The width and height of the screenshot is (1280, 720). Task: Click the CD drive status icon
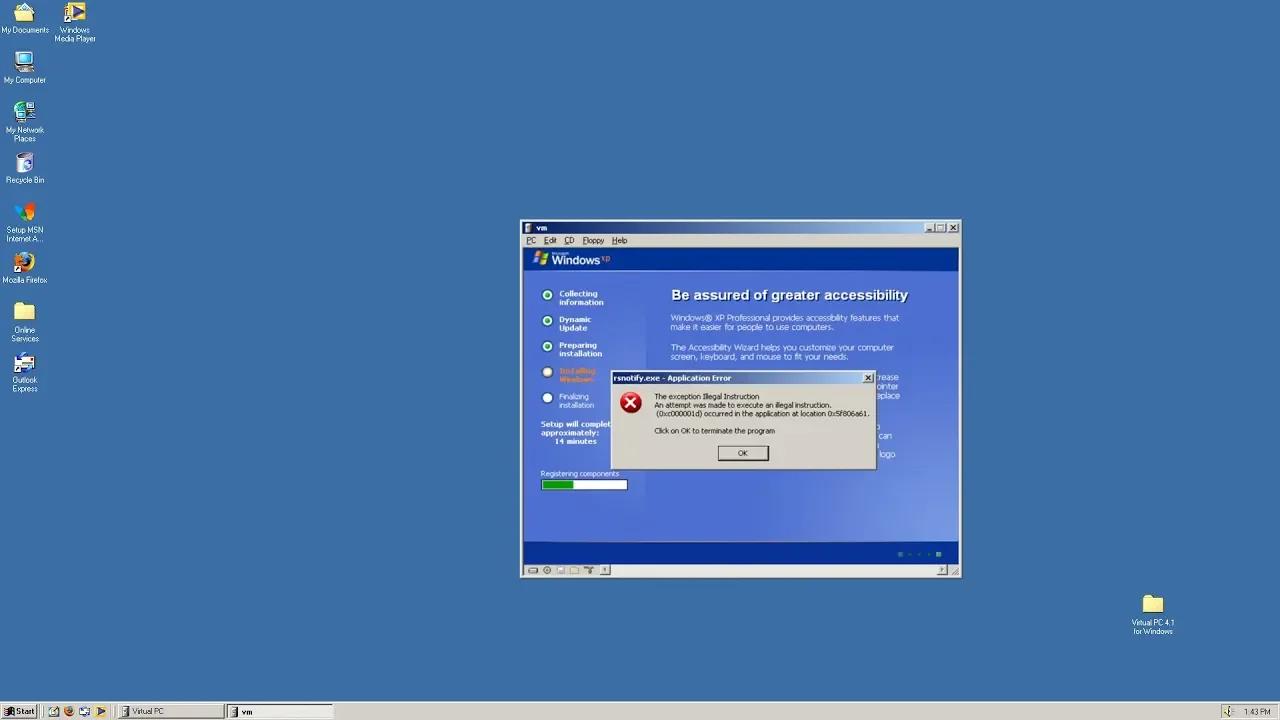547,570
